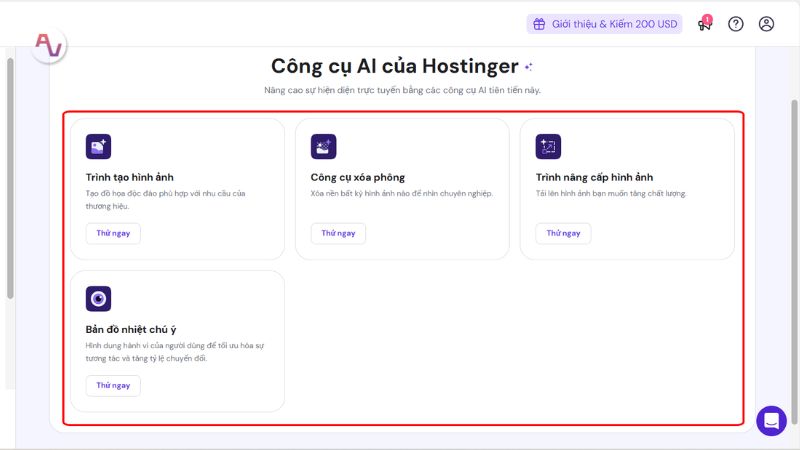Click the AV logo in top-left corner
The height and width of the screenshot is (450, 800).
click(x=49, y=45)
